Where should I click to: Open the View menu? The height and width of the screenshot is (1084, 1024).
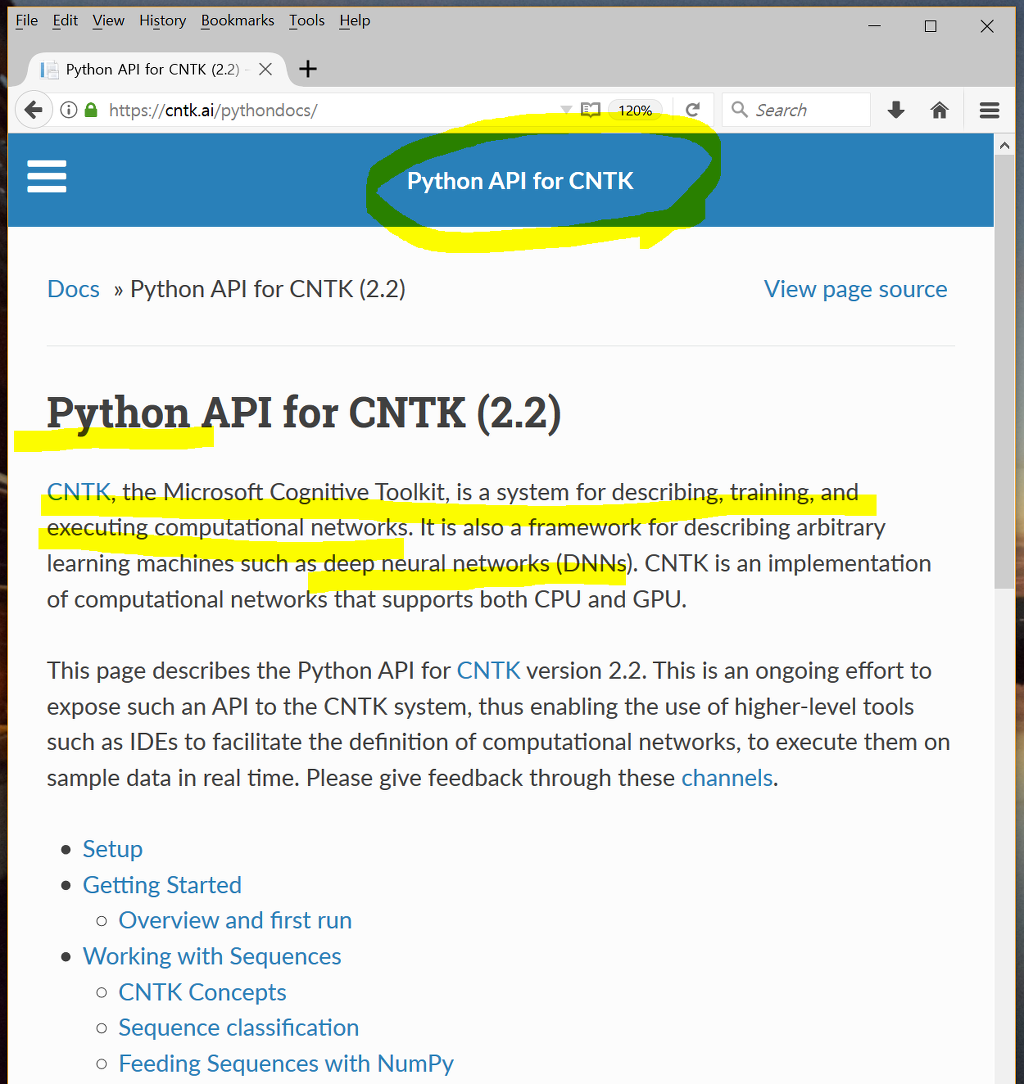pyautogui.click(x=109, y=21)
